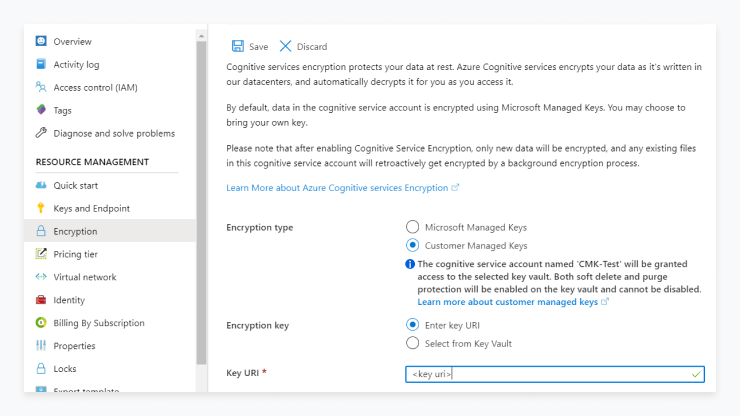Click the Discard X icon
Image resolution: width=740 pixels, height=416 pixels.
286,46
